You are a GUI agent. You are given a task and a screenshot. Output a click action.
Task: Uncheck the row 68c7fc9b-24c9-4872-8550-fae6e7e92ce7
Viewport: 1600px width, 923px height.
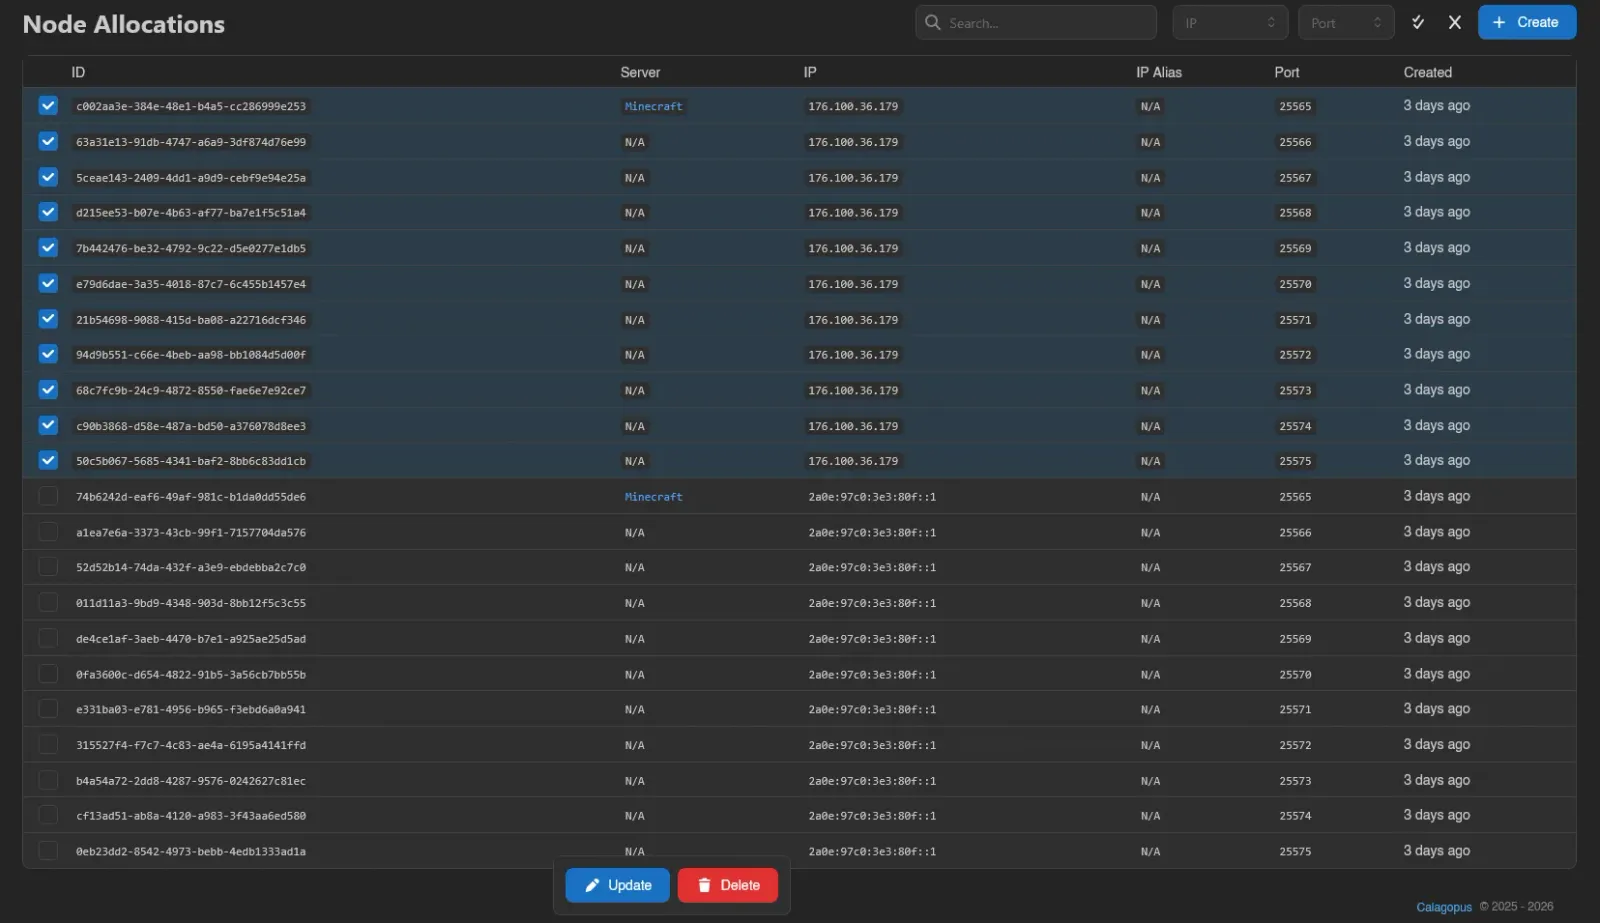(48, 390)
